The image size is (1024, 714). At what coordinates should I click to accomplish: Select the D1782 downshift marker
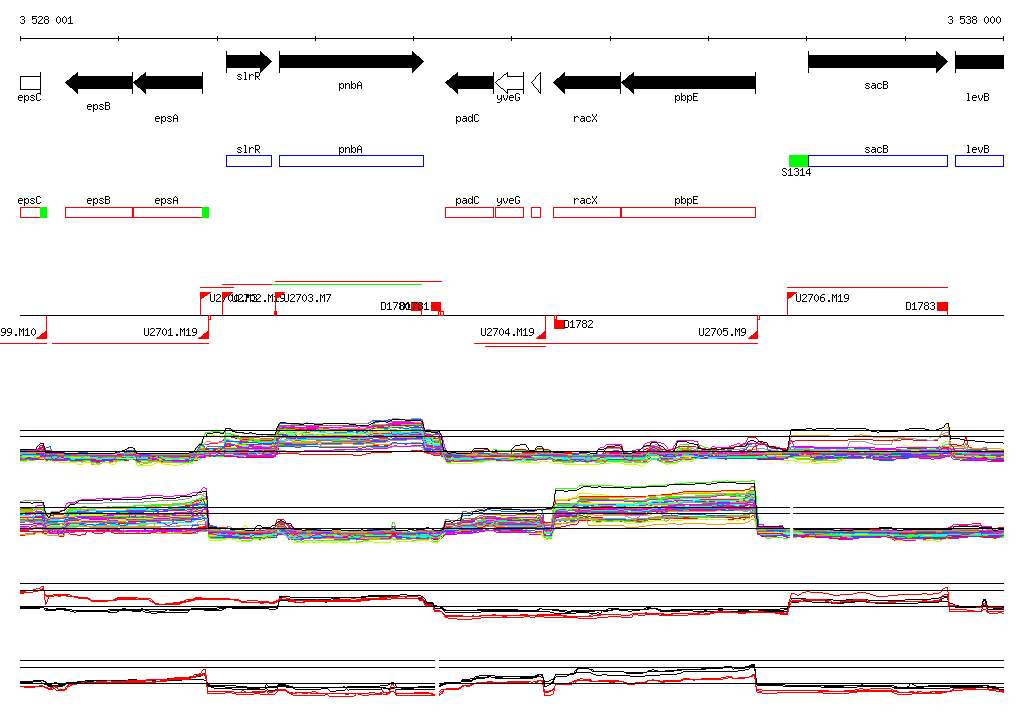559,324
